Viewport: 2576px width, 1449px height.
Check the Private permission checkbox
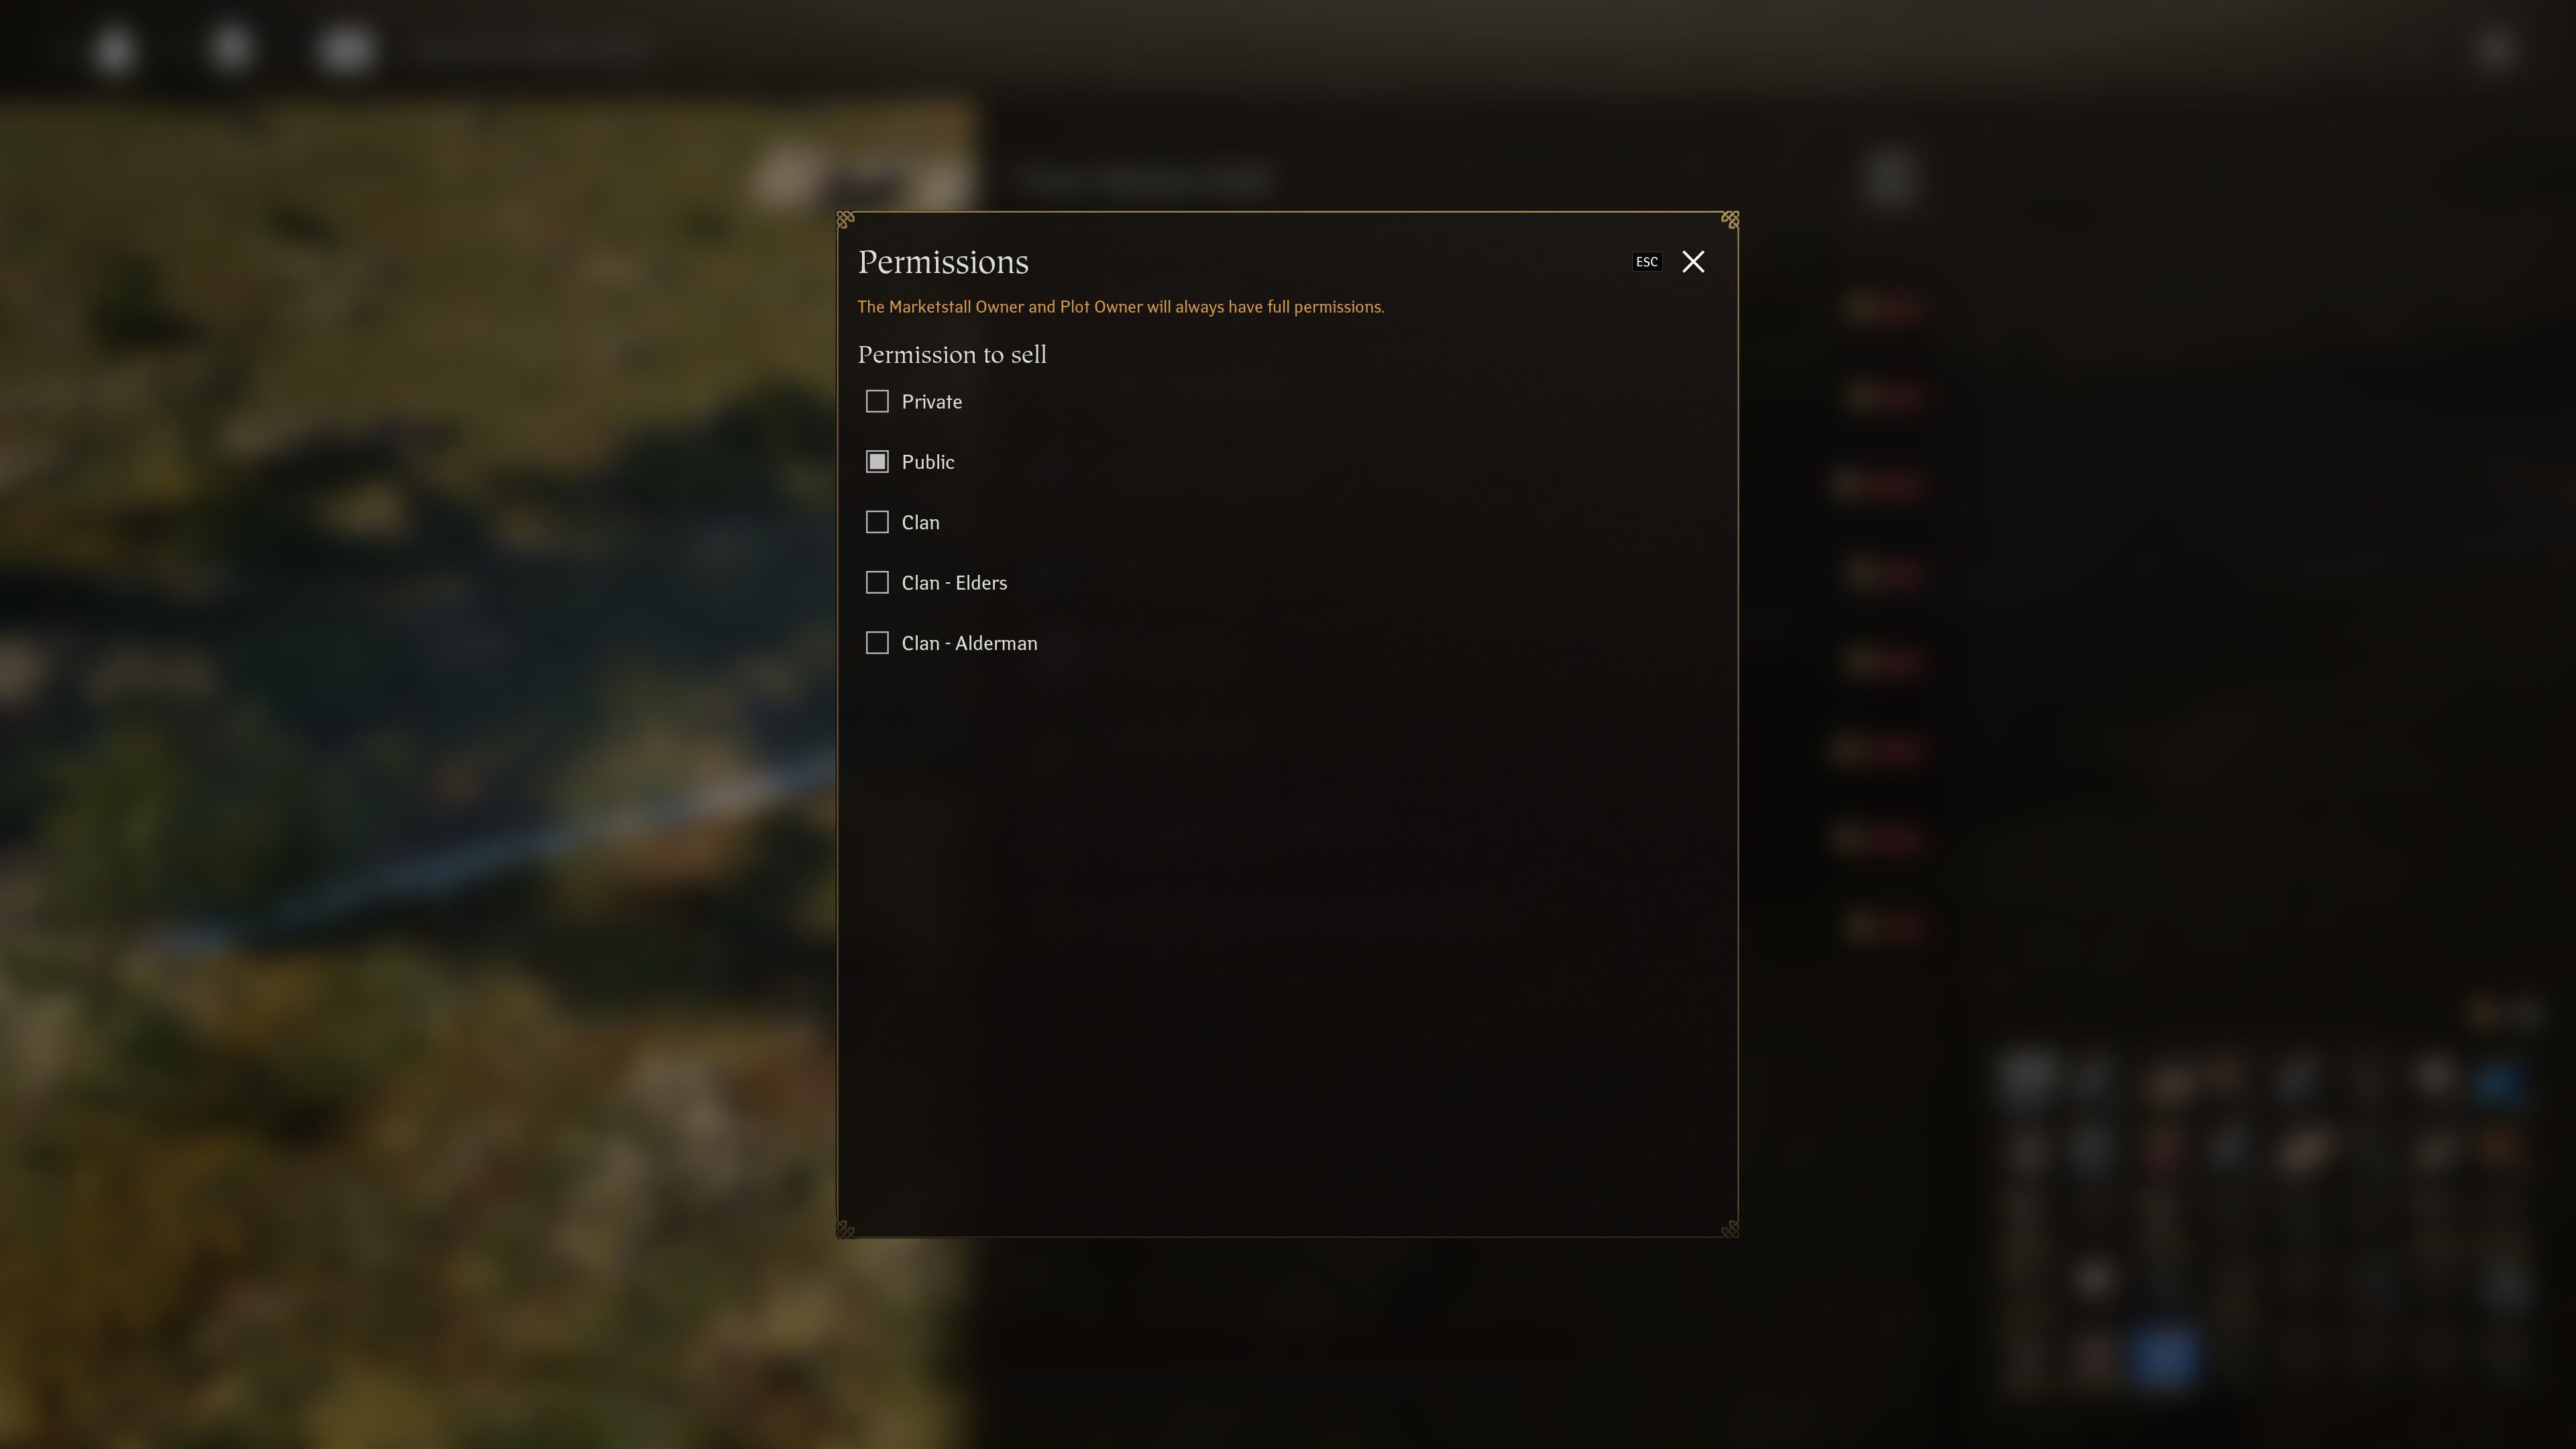pos(877,401)
